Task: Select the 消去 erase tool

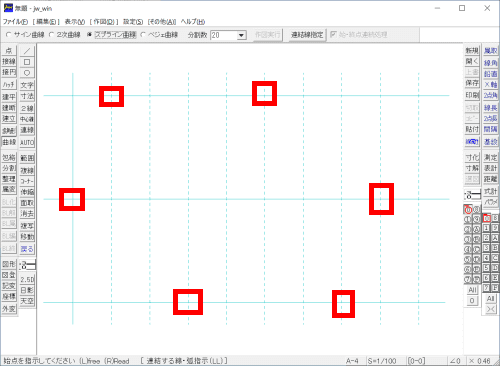Action: (x=27, y=214)
